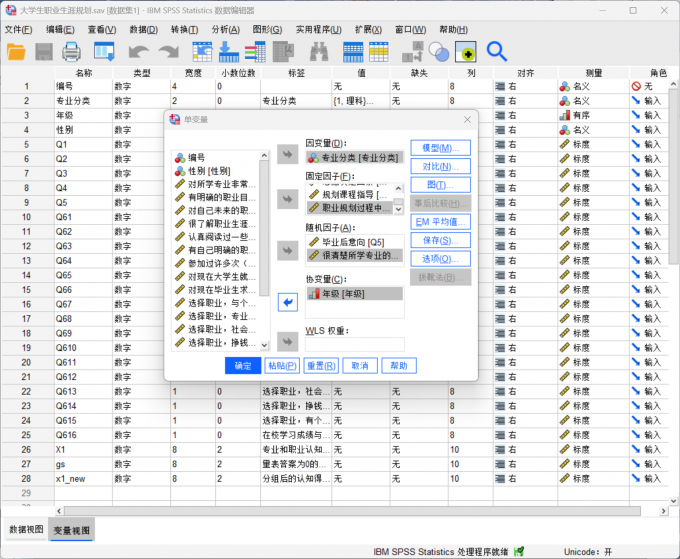Click the Open data file toolbar icon

click(x=17, y=51)
